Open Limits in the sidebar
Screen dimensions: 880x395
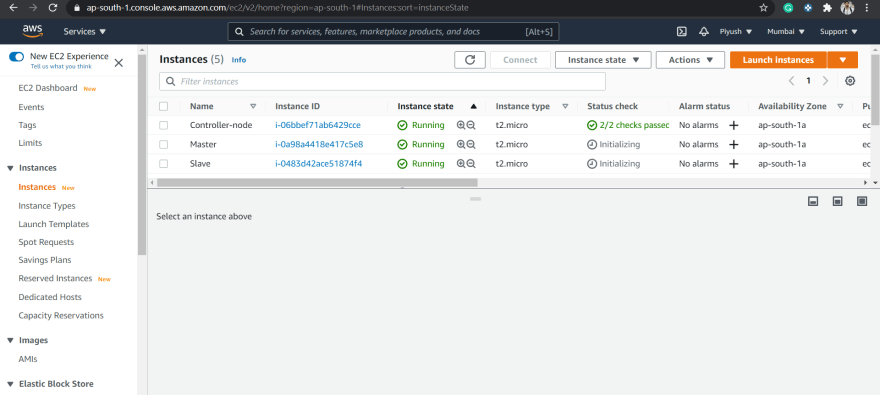tap(30, 143)
